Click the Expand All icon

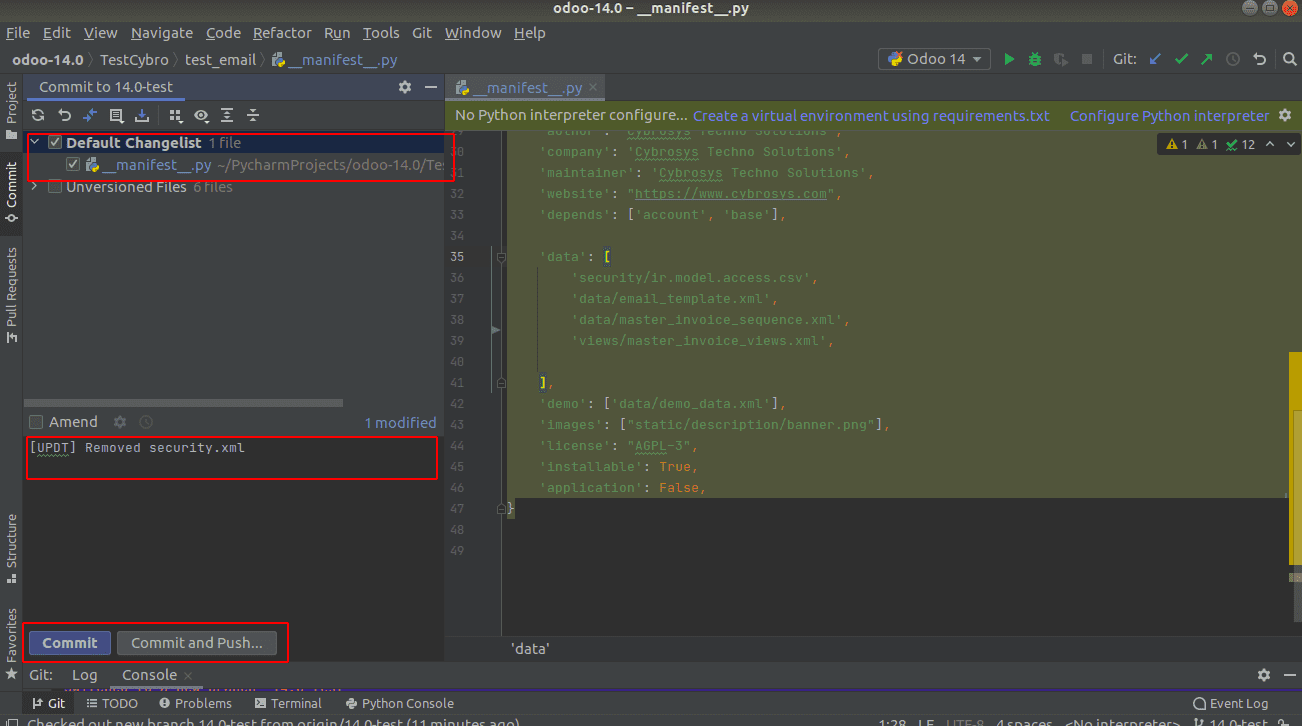(x=227, y=115)
